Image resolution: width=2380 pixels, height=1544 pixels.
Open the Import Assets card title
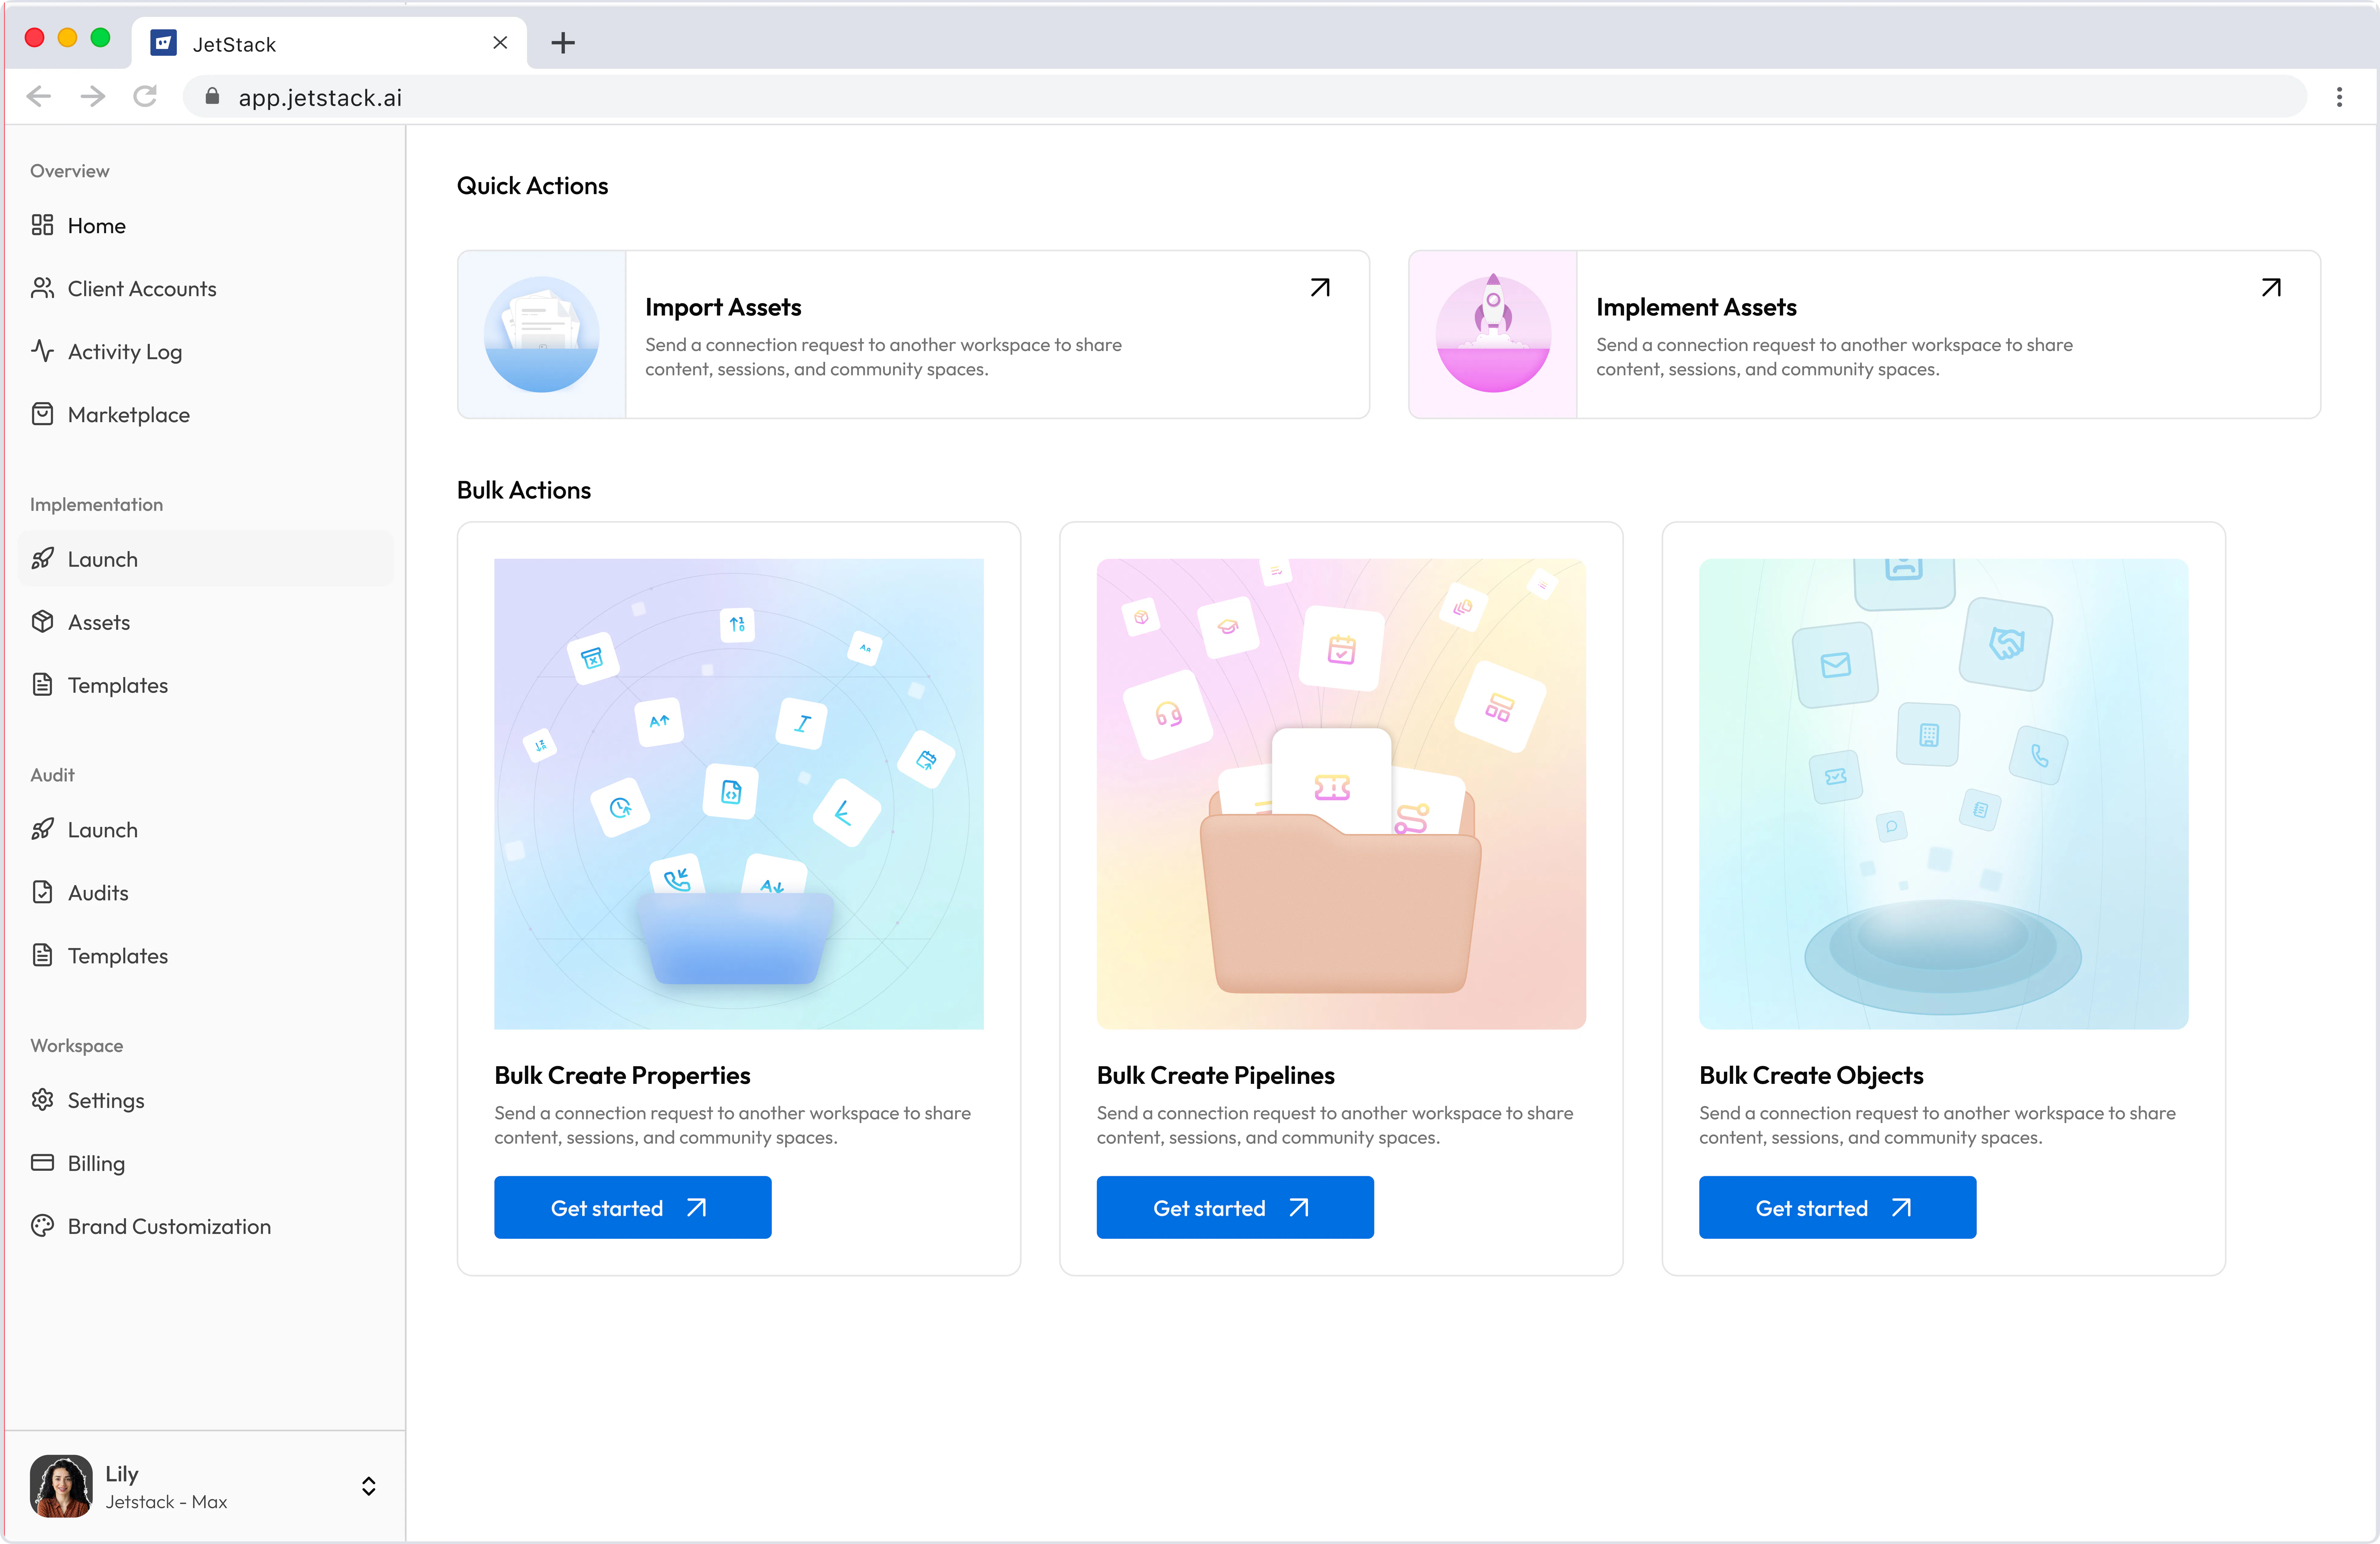(723, 307)
